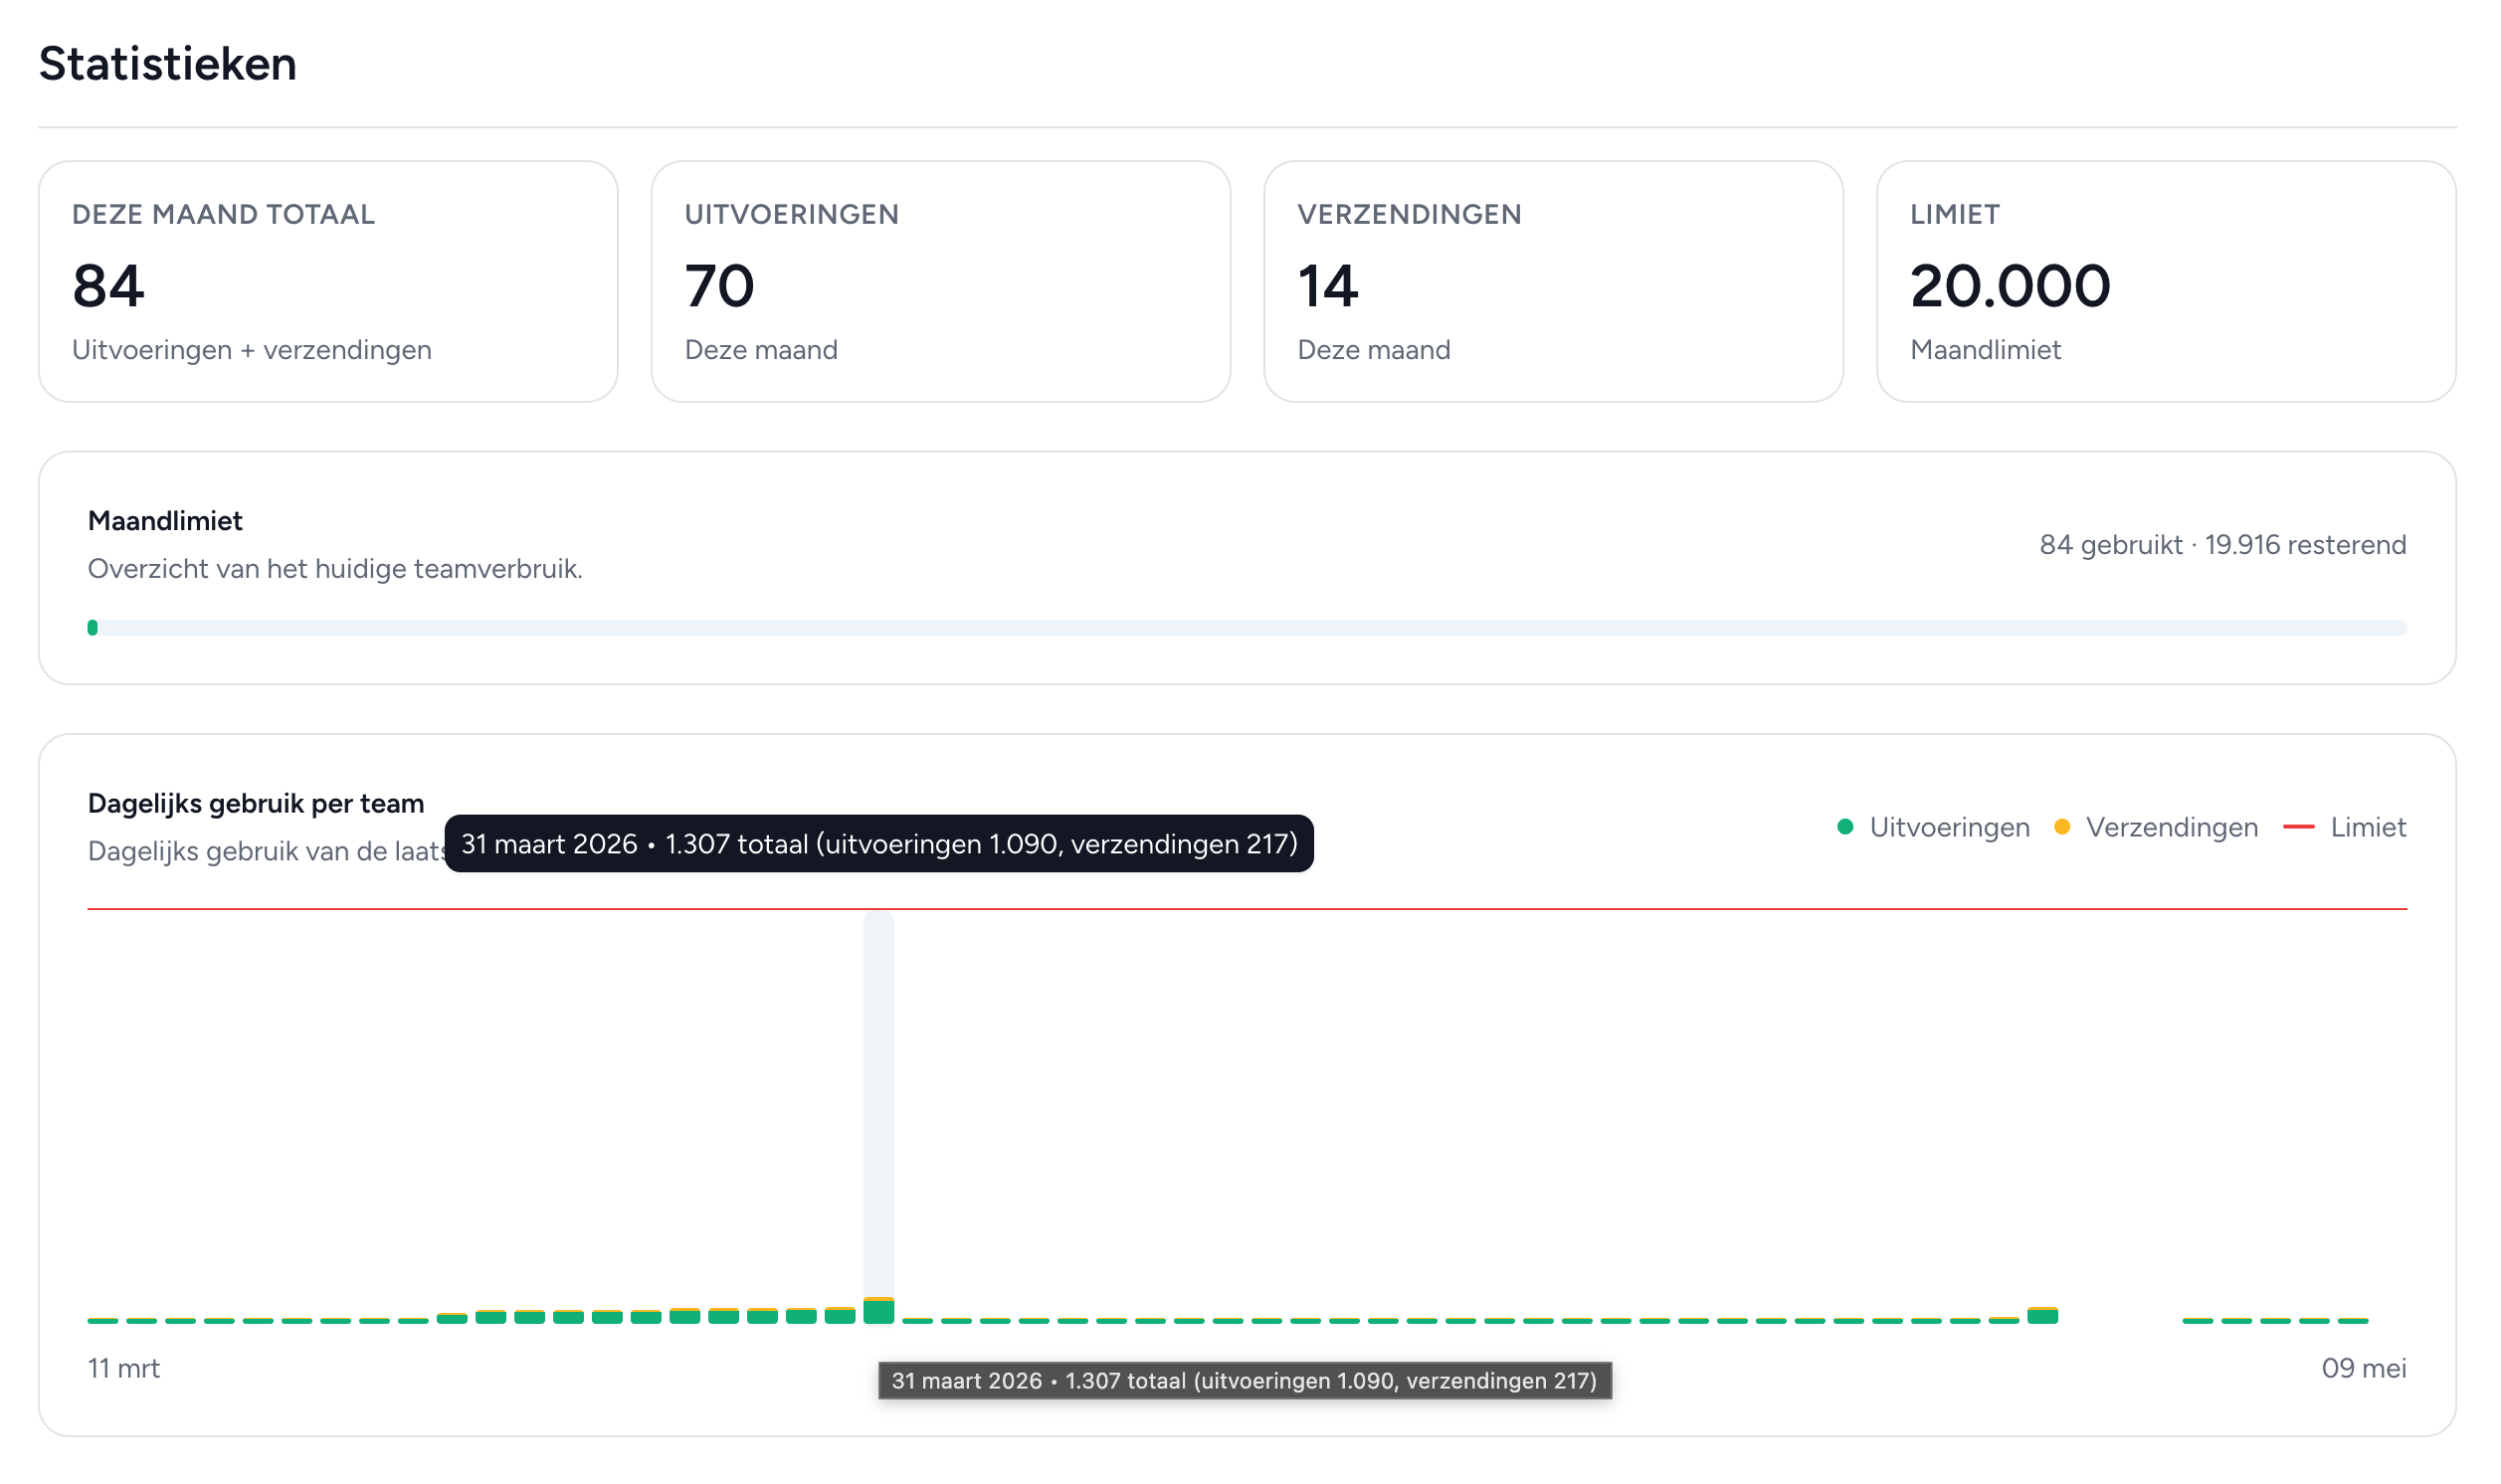Click 'Uitvoeringen + verzendingen' subtitle text
2501x1484 pixels.
(252, 350)
